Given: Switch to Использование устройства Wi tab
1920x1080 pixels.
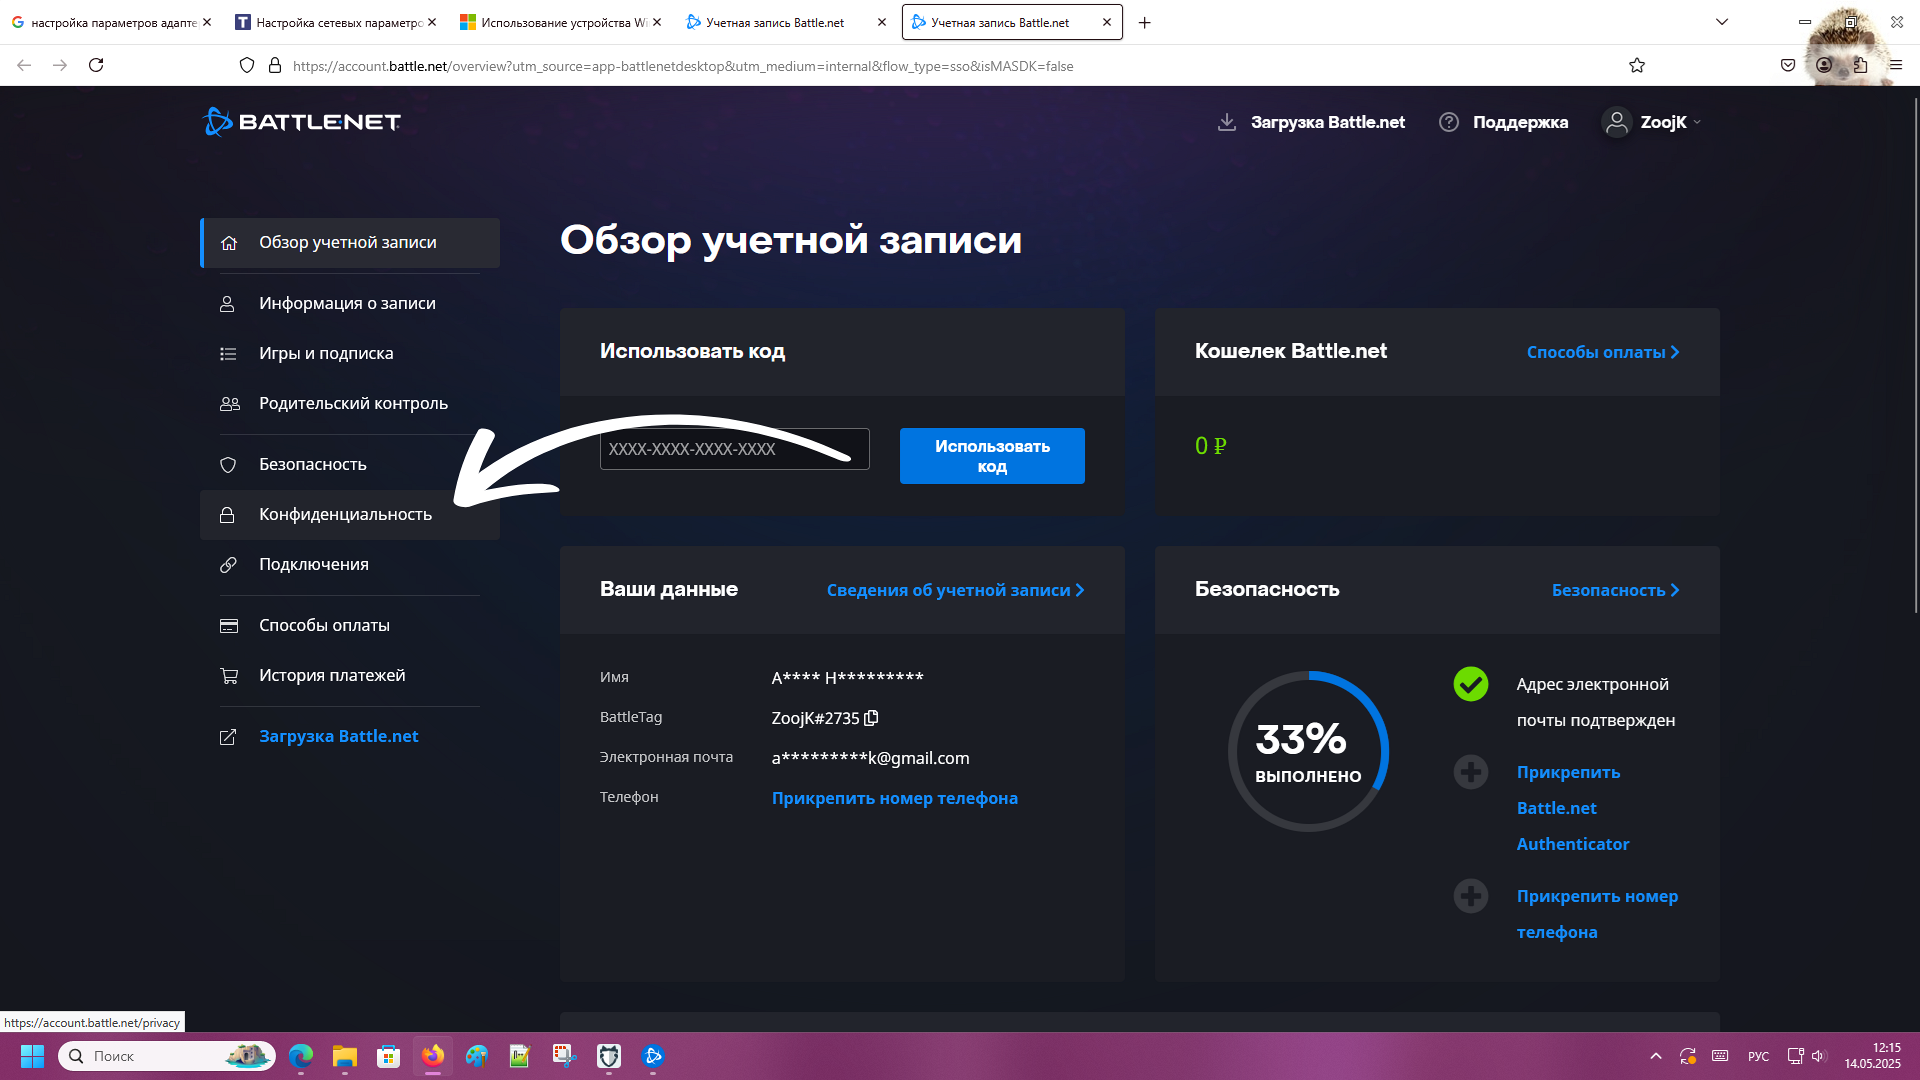Looking at the screenshot, I should (562, 22).
